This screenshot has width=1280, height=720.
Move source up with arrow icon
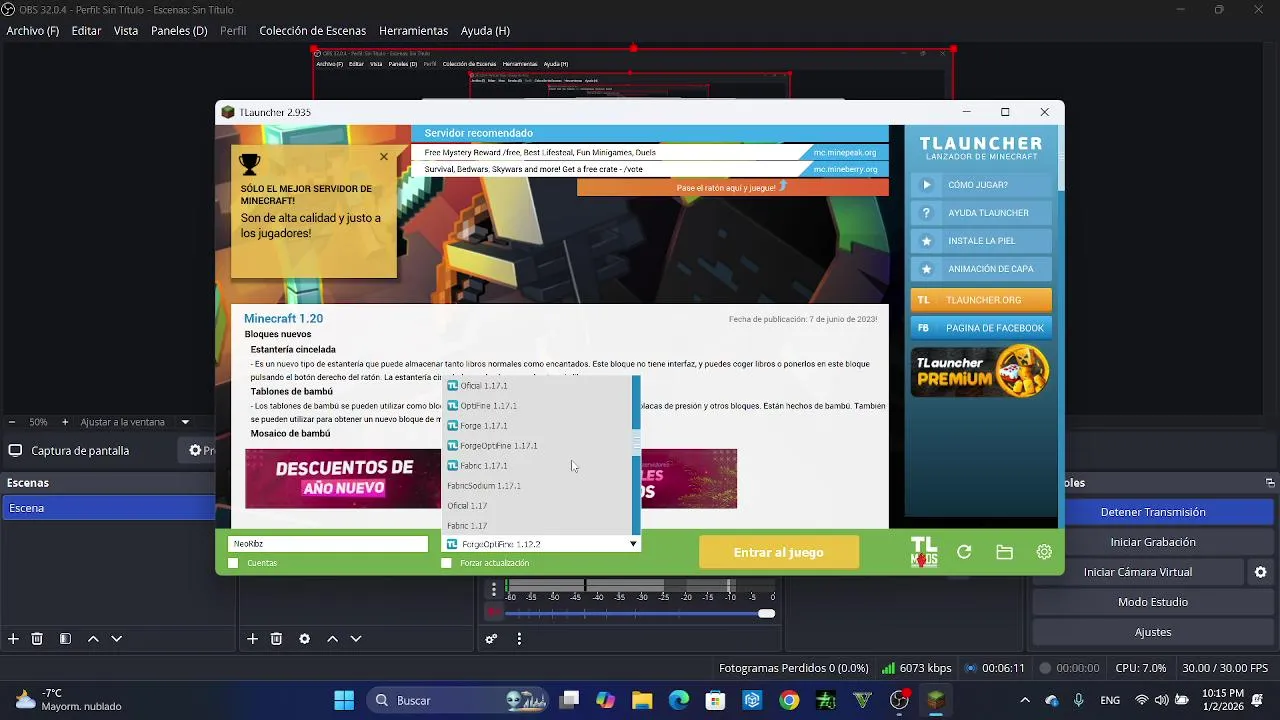[332, 638]
